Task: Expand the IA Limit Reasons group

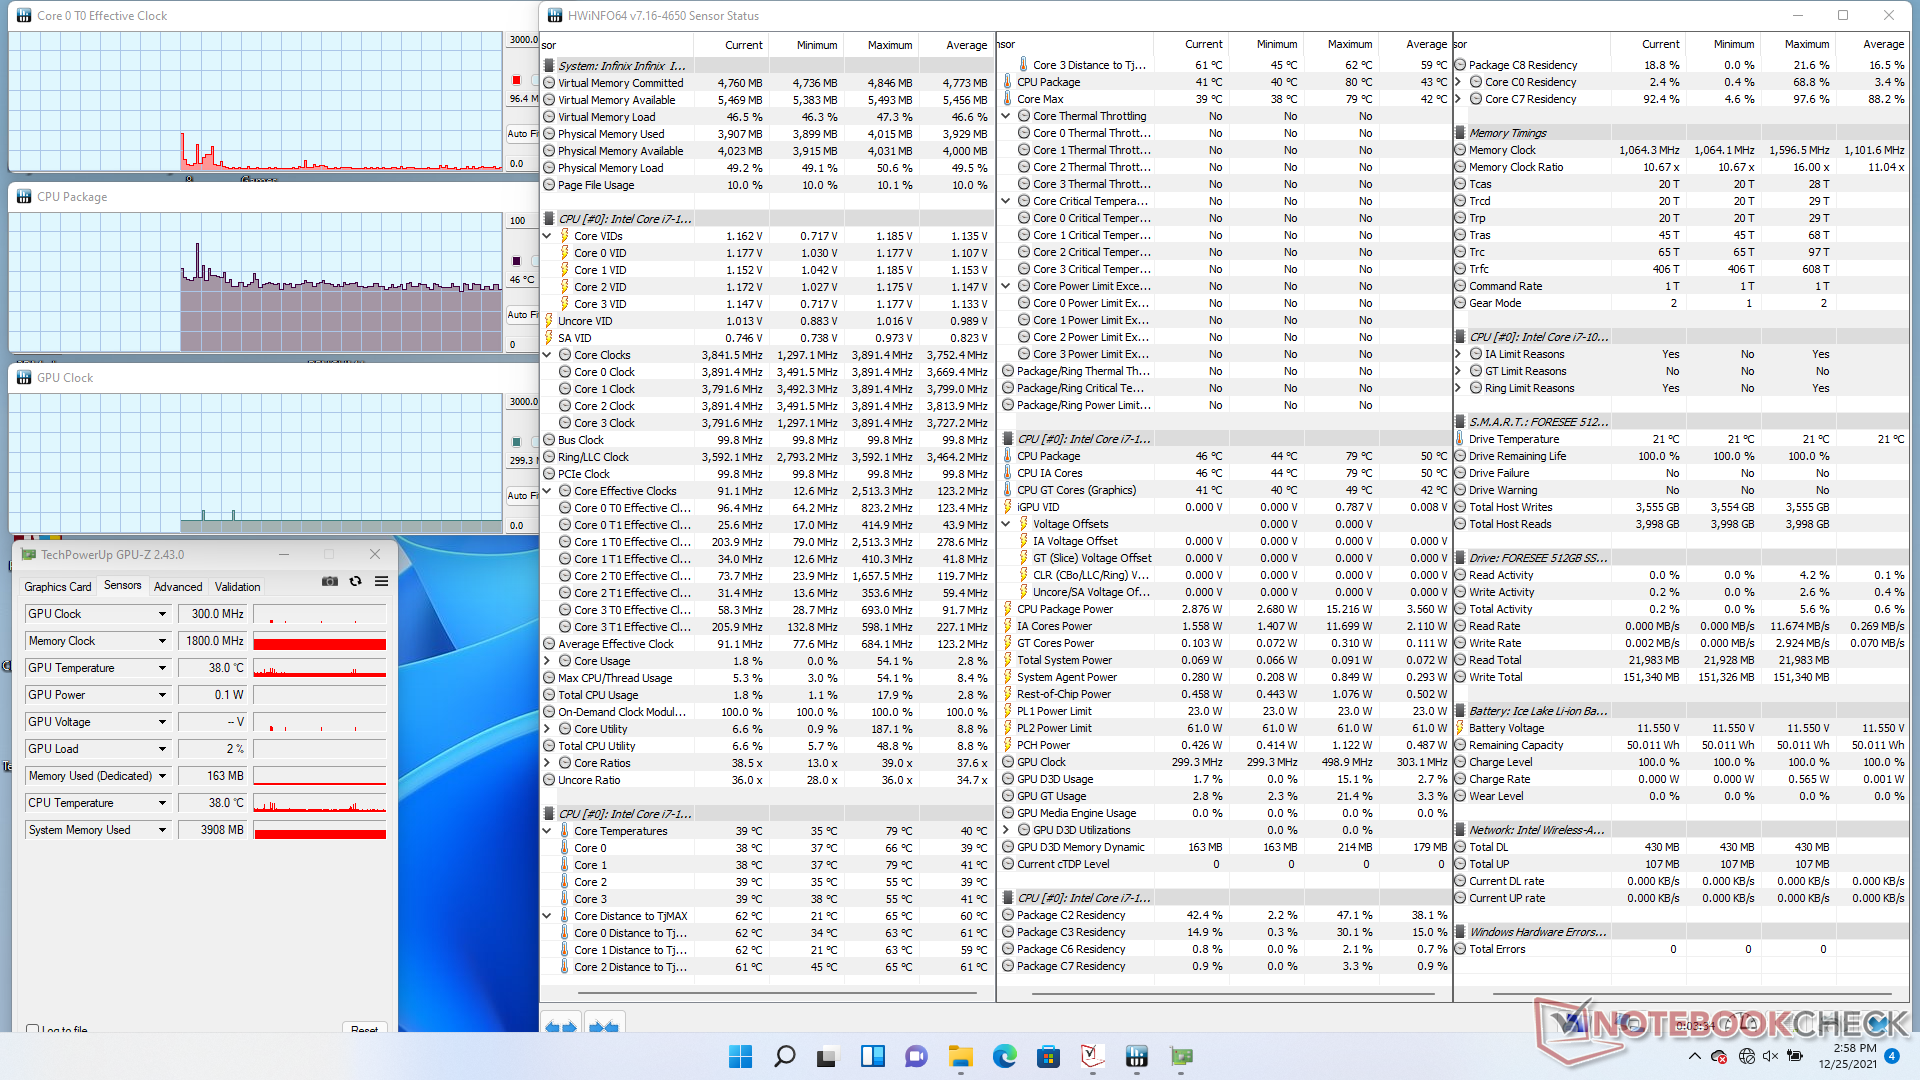Action: point(1458,354)
